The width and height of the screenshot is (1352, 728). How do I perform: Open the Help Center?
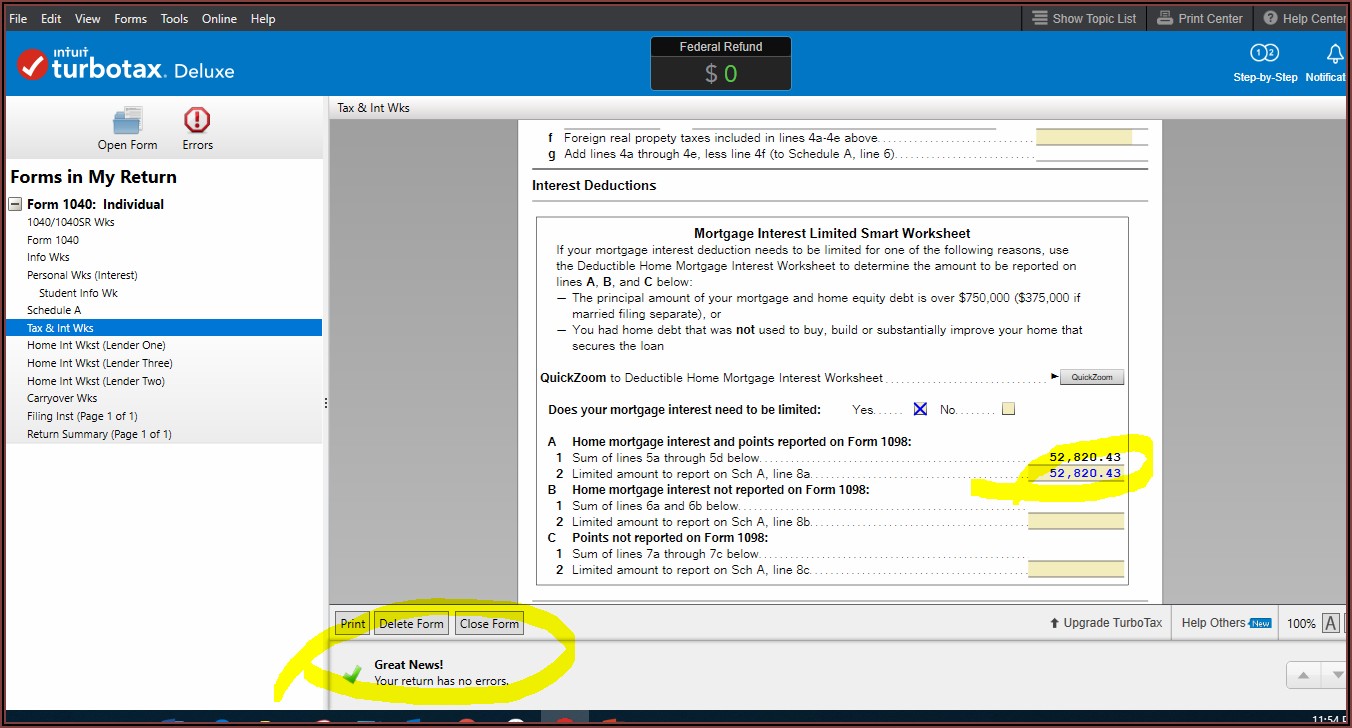(1304, 18)
